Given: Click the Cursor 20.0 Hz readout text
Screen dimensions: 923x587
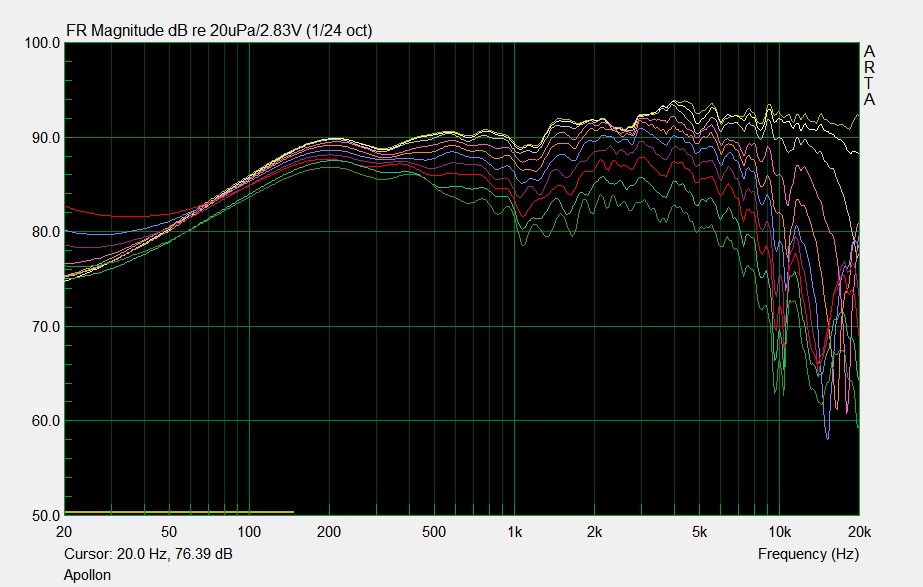Looking at the screenshot, I should click(149, 554).
